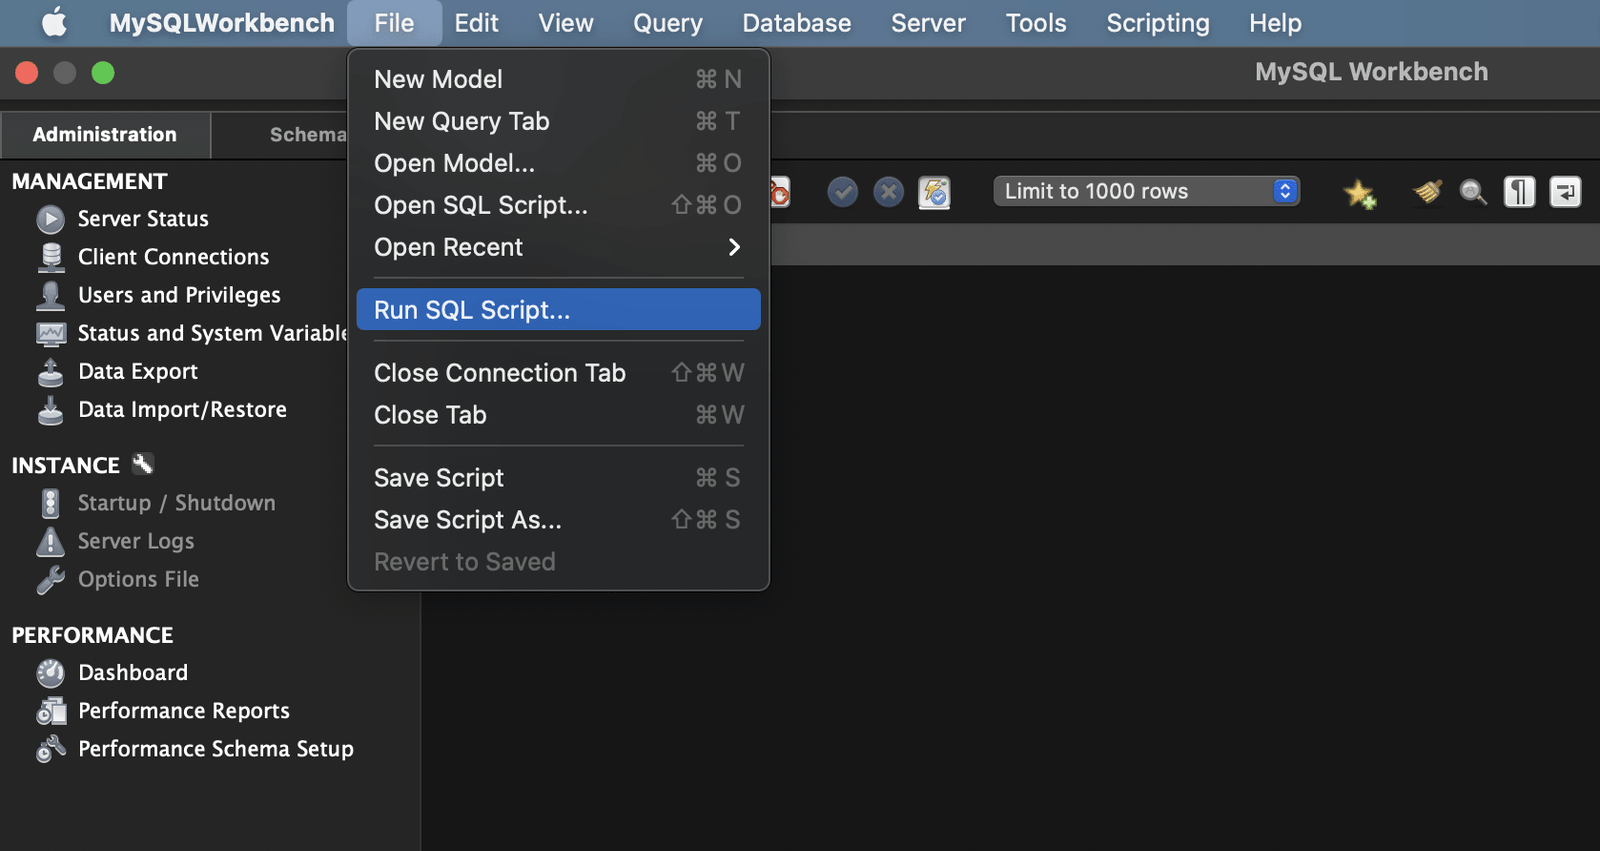Select Data Export in Management

[138, 372]
